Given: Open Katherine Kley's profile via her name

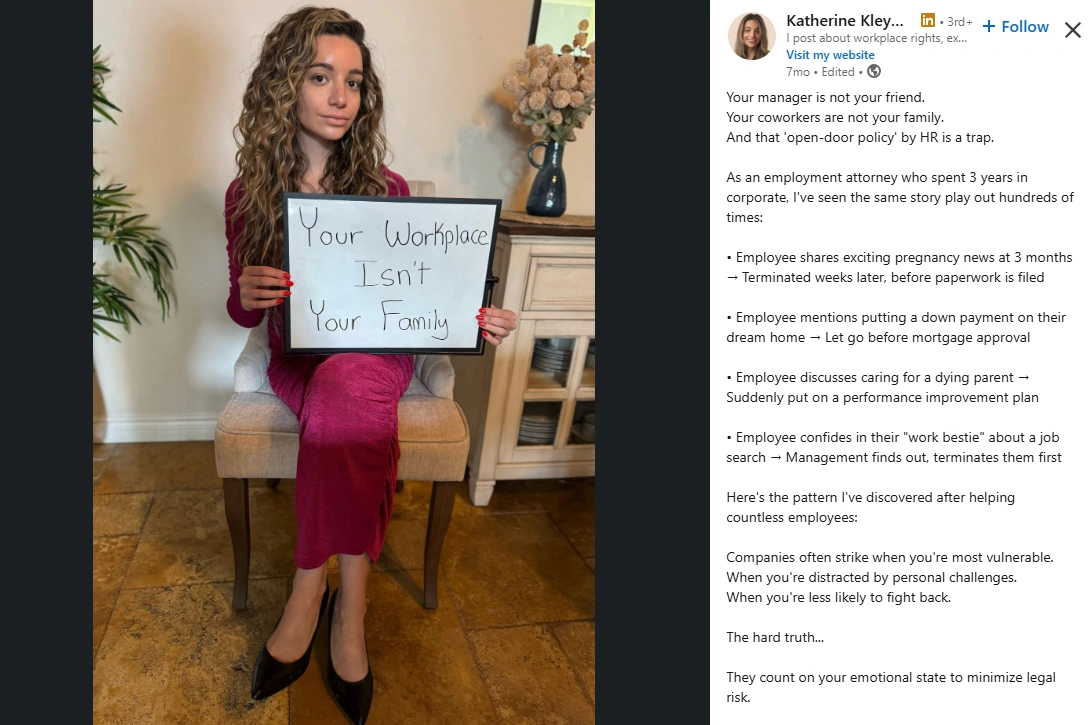Looking at the screenshot, I should click(844, 21).
